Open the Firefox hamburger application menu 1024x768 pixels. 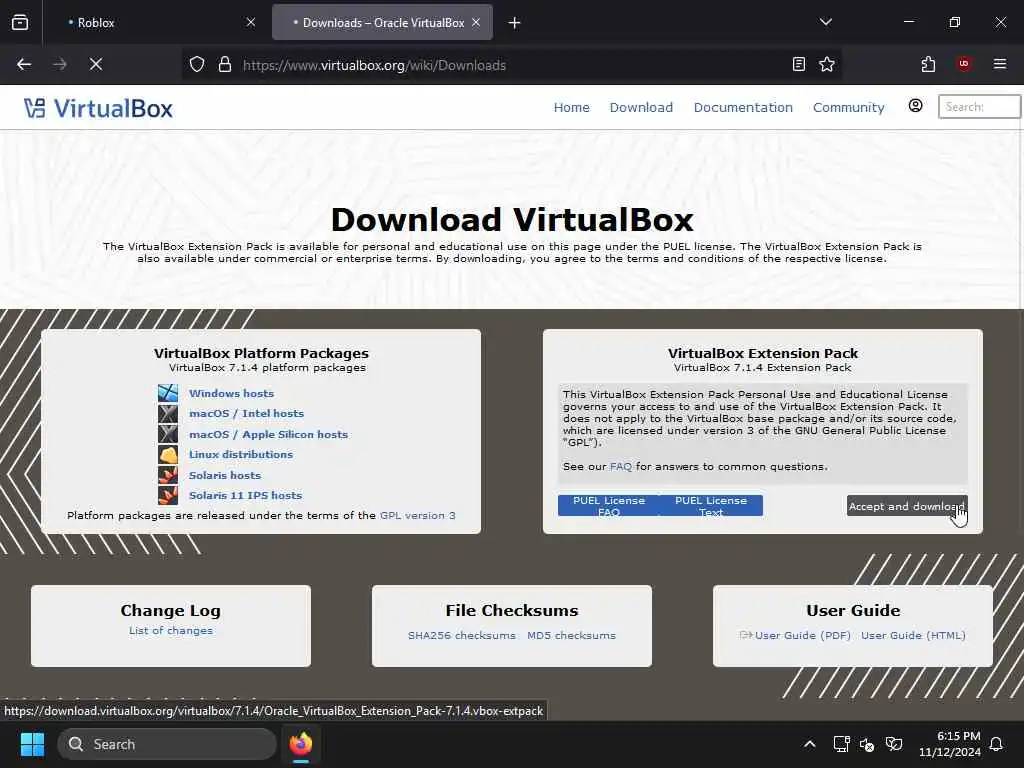(1000, 64)
